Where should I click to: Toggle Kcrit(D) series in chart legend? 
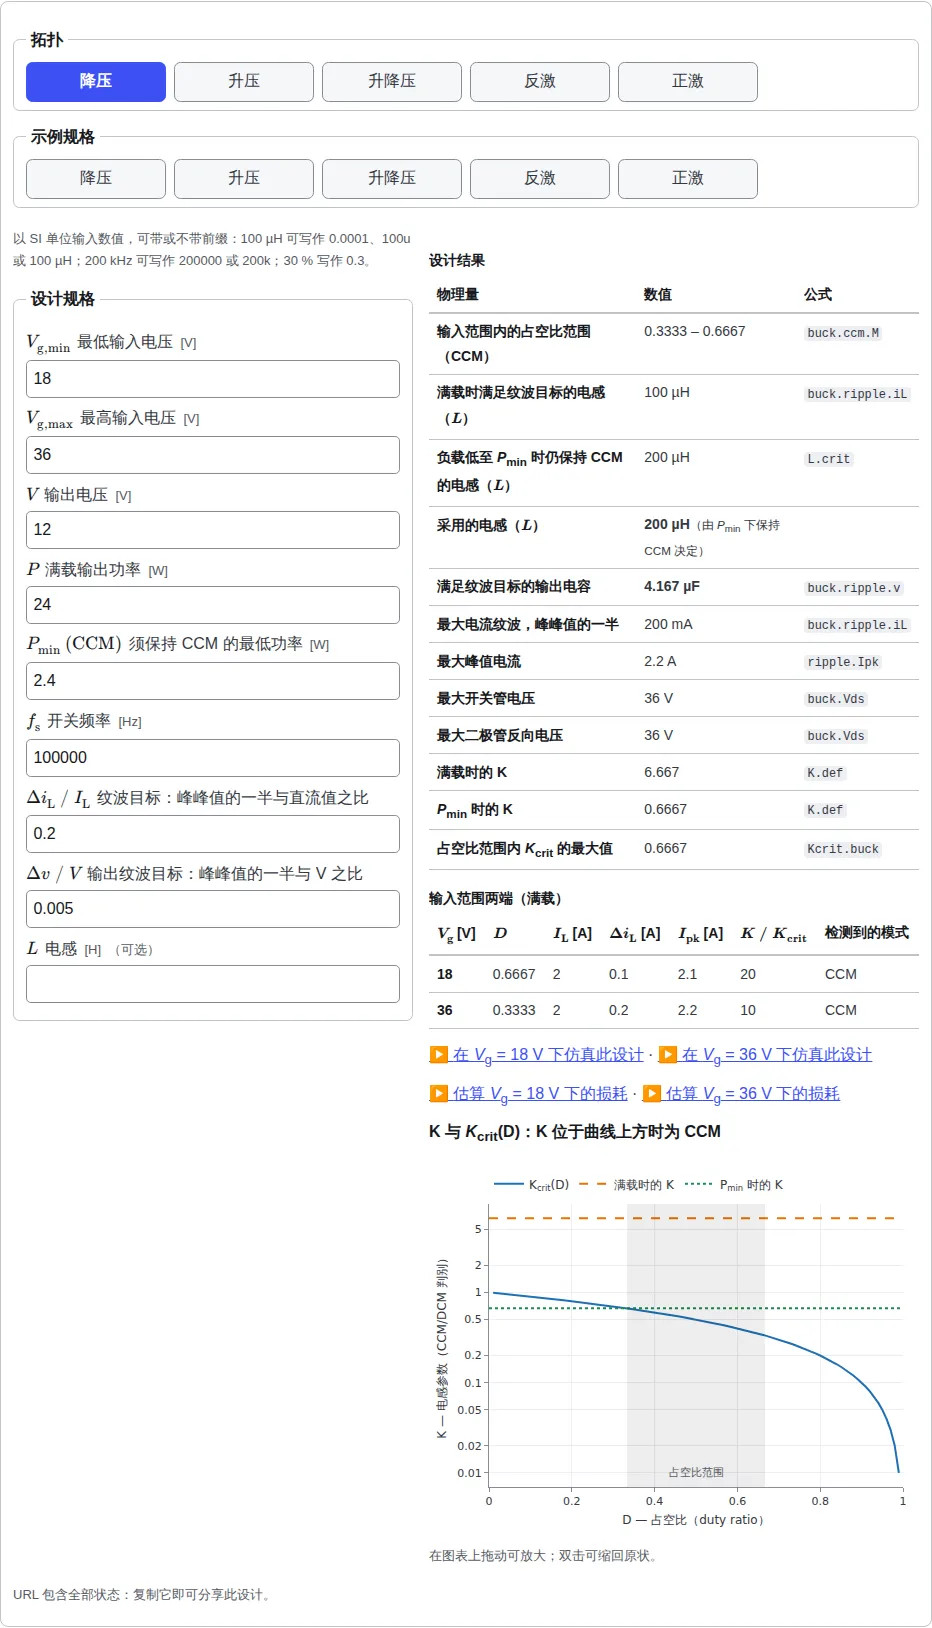[531, 1185]
